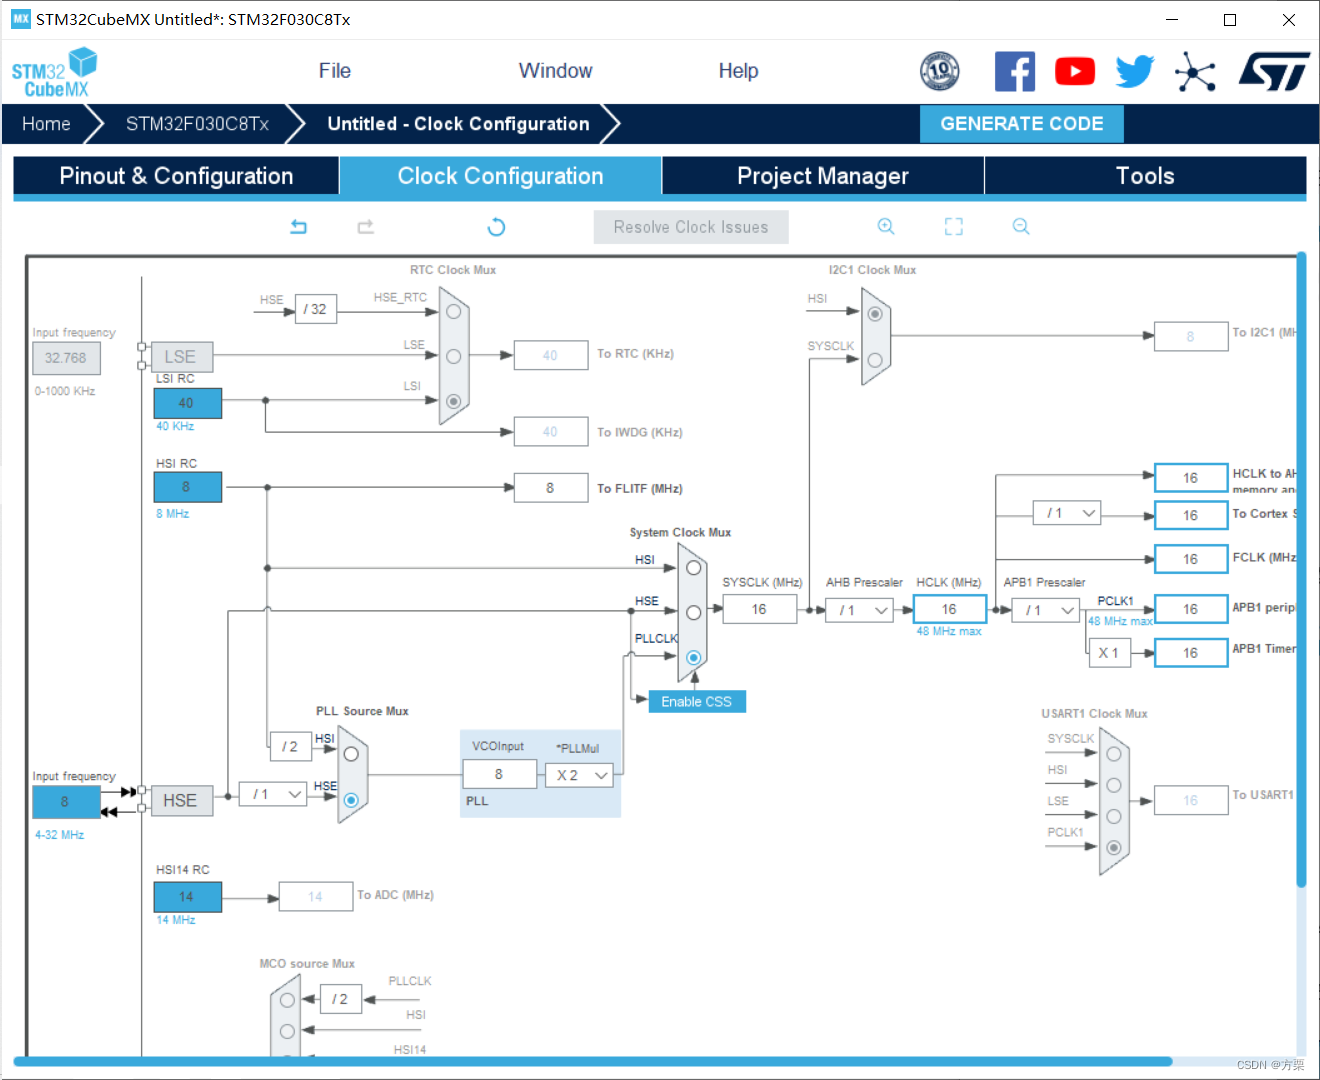
Task: Click the LSE input frequency field 32.768
Action: (66, 358)
